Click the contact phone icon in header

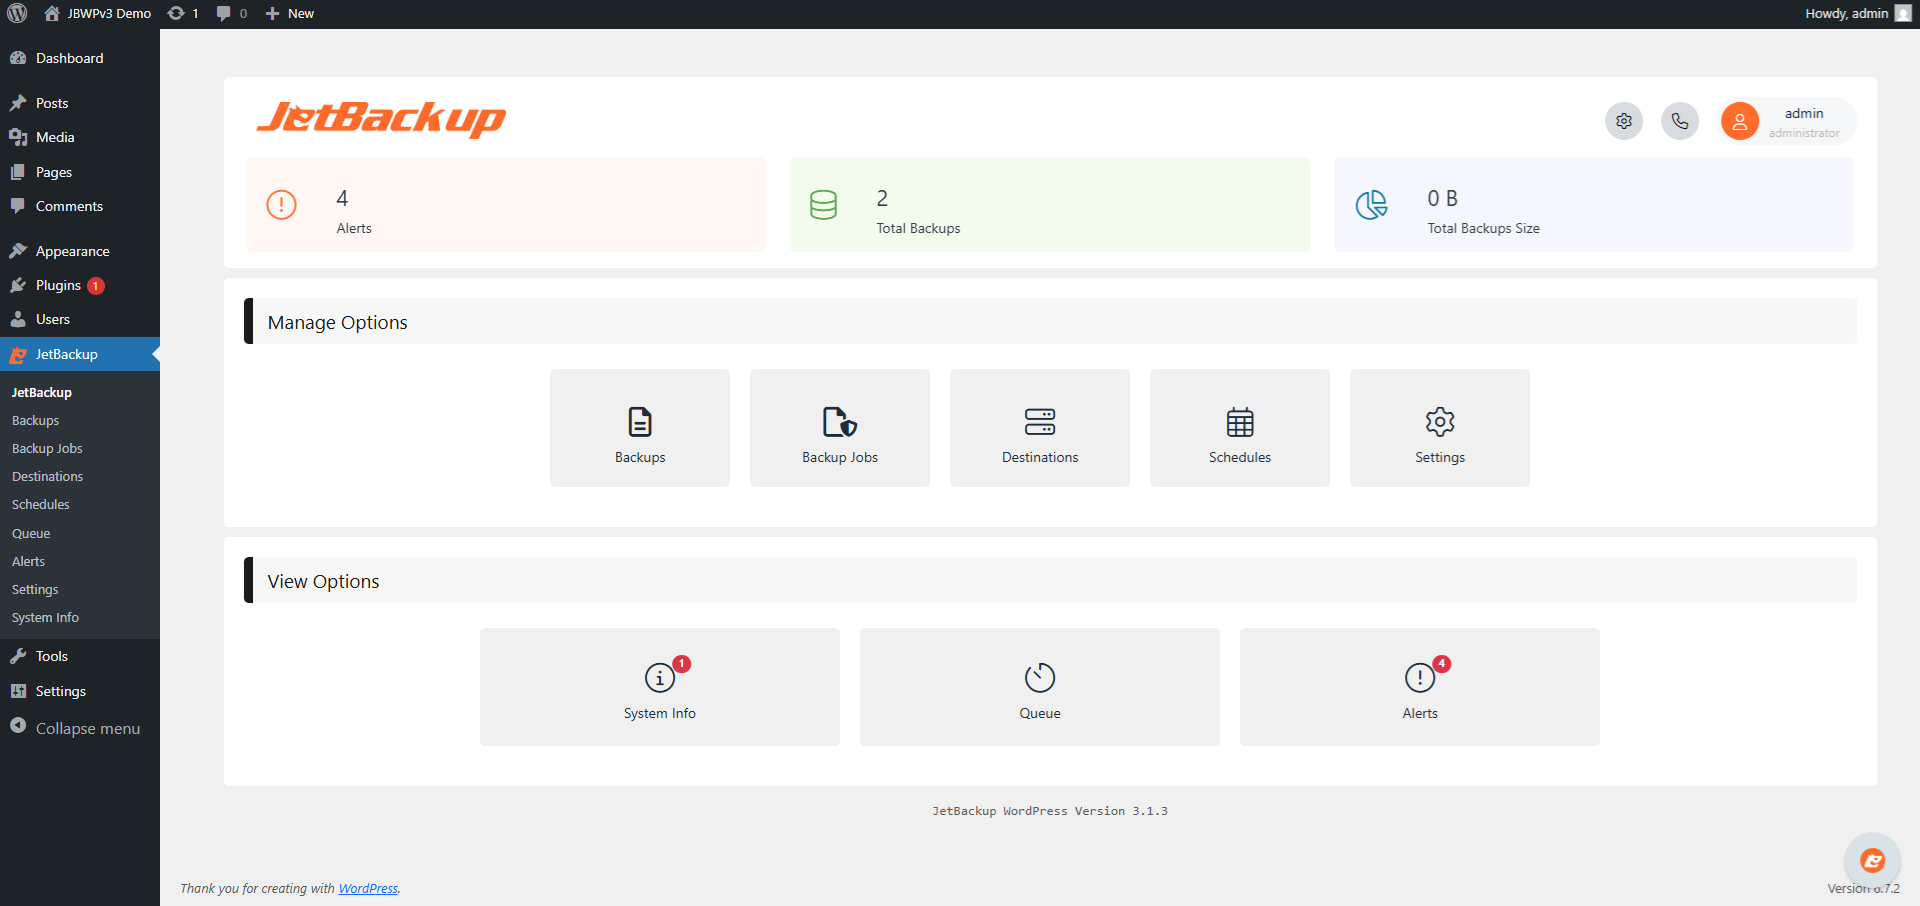point(1679,120)
